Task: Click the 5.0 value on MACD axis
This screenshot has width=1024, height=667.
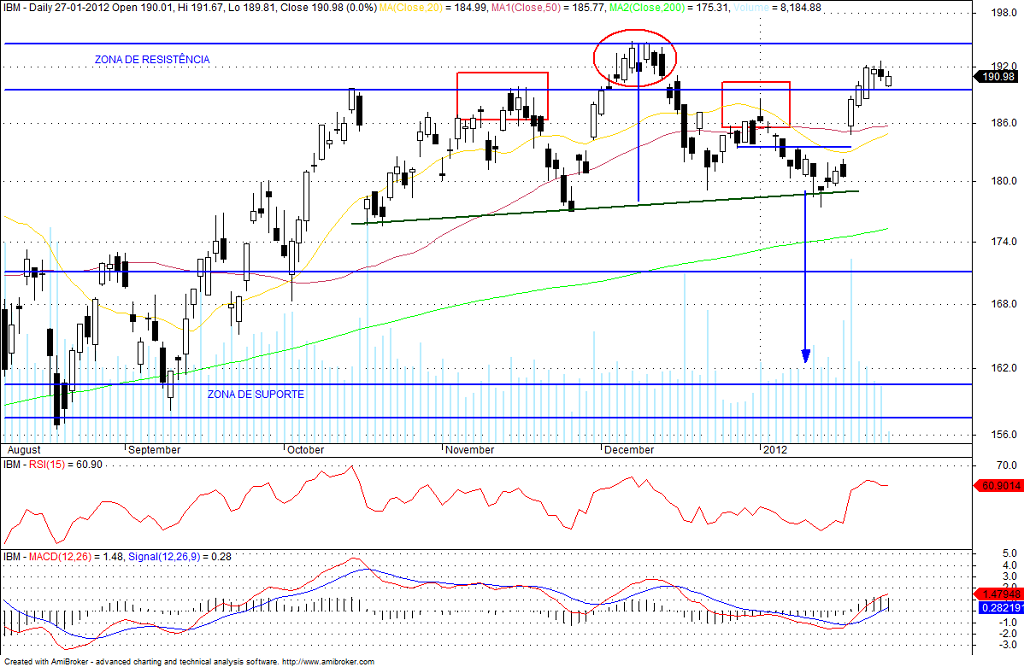Action: pos(1009,554)
